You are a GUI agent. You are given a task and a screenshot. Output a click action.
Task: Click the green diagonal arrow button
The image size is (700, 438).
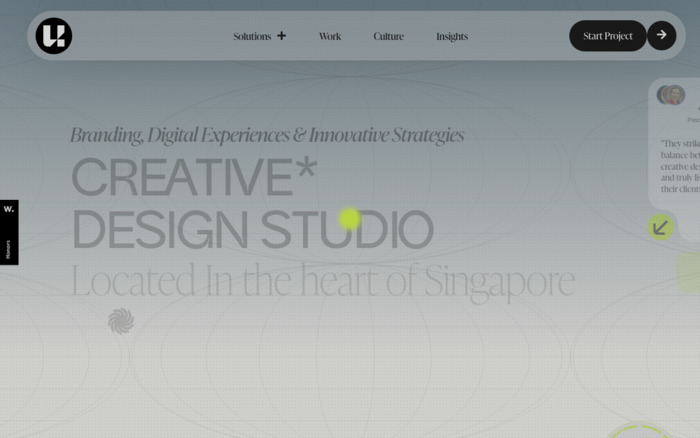point(661,227)
